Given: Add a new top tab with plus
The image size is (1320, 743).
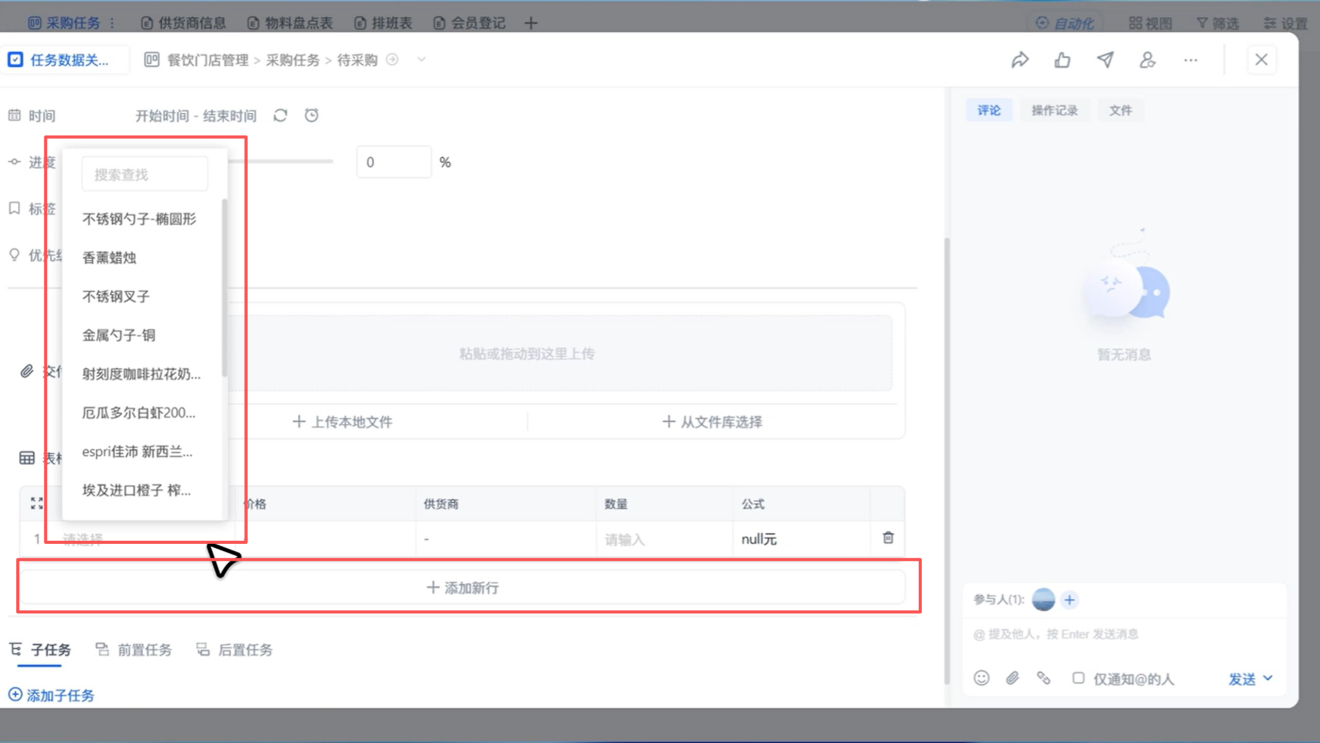Looking at the screenshot, I should [531, 22].
